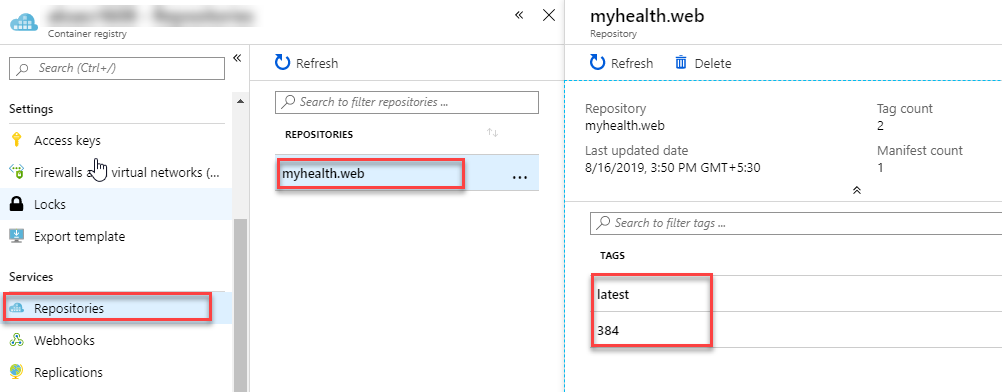Click the REPOSITORIES column header
This screenshot has height=392, width=1002.
pos(319,134)
